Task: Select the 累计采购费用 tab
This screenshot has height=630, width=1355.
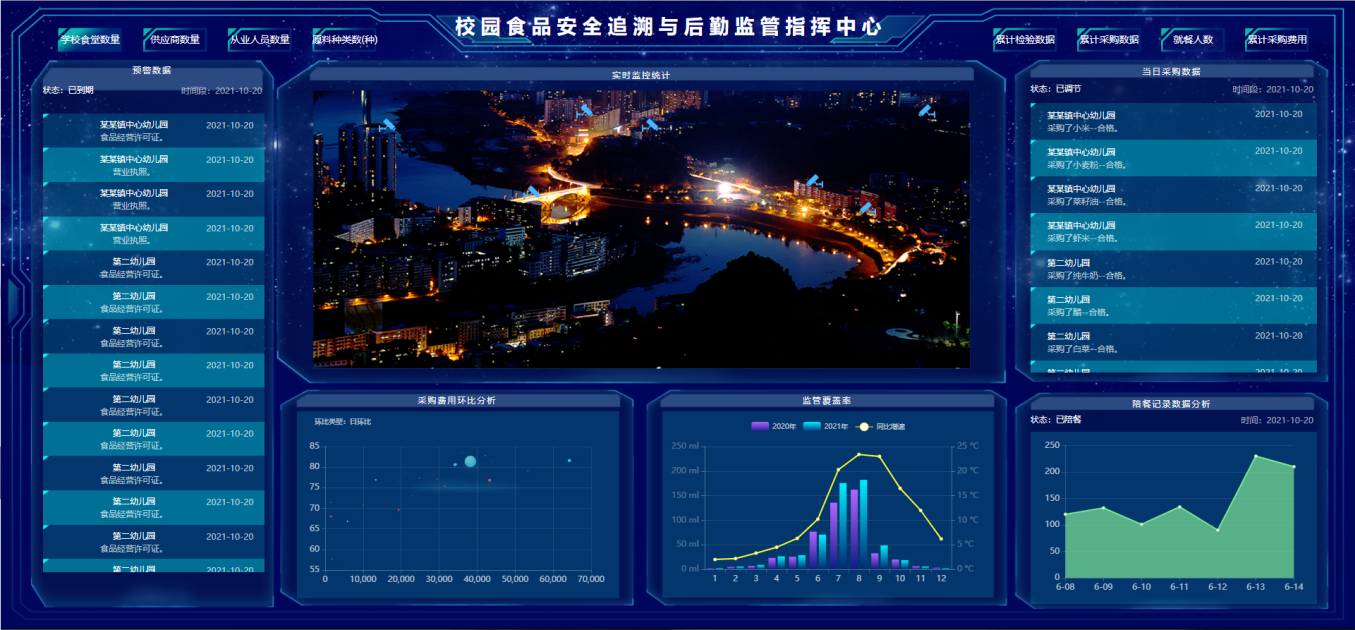Action: [1276, 40]
